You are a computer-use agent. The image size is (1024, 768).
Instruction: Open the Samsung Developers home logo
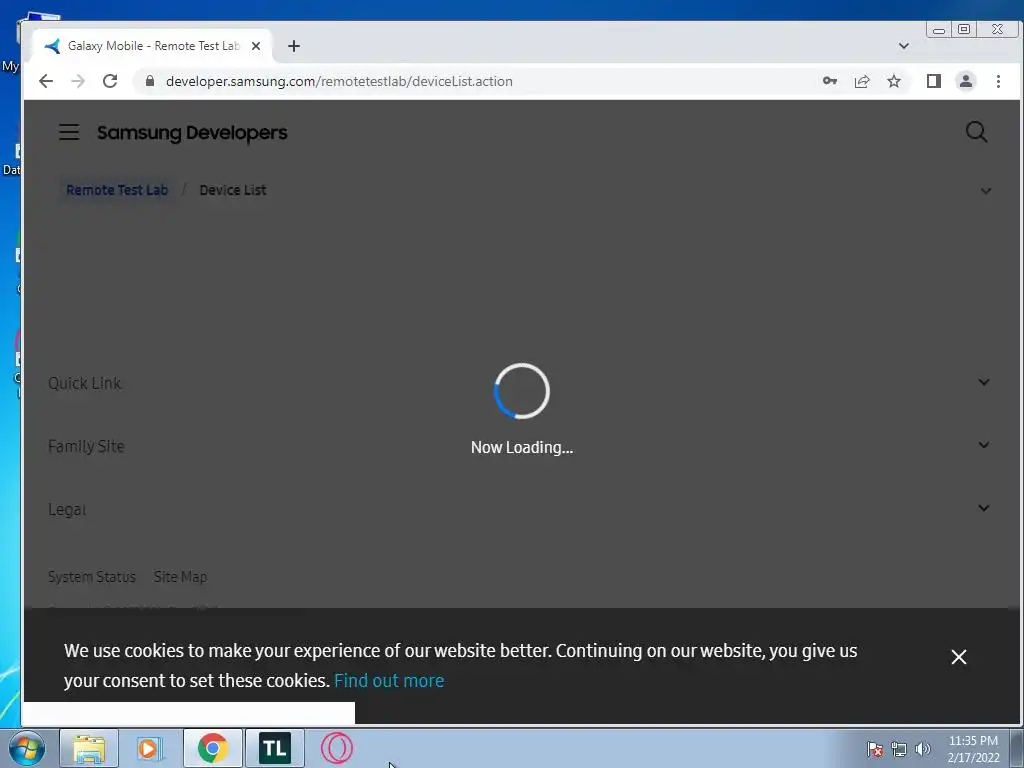click(x=192, y=133)
